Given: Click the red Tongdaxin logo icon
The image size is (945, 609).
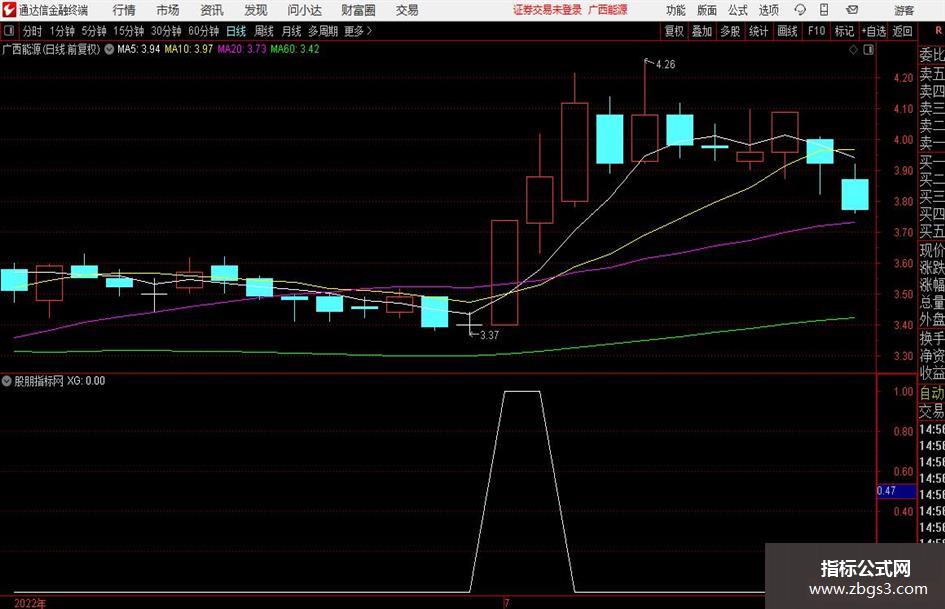Looking at the screenshot, I should coord(9,10).
